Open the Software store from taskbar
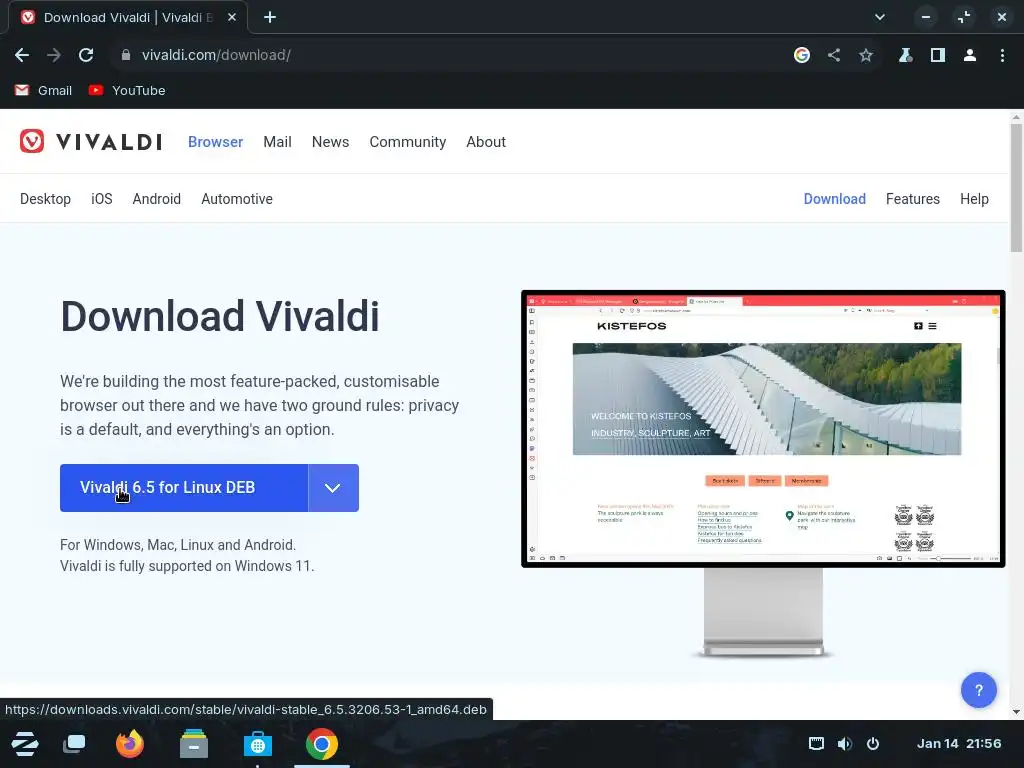The height and width of the screenshot is (768, 1024). pos(258,744)
